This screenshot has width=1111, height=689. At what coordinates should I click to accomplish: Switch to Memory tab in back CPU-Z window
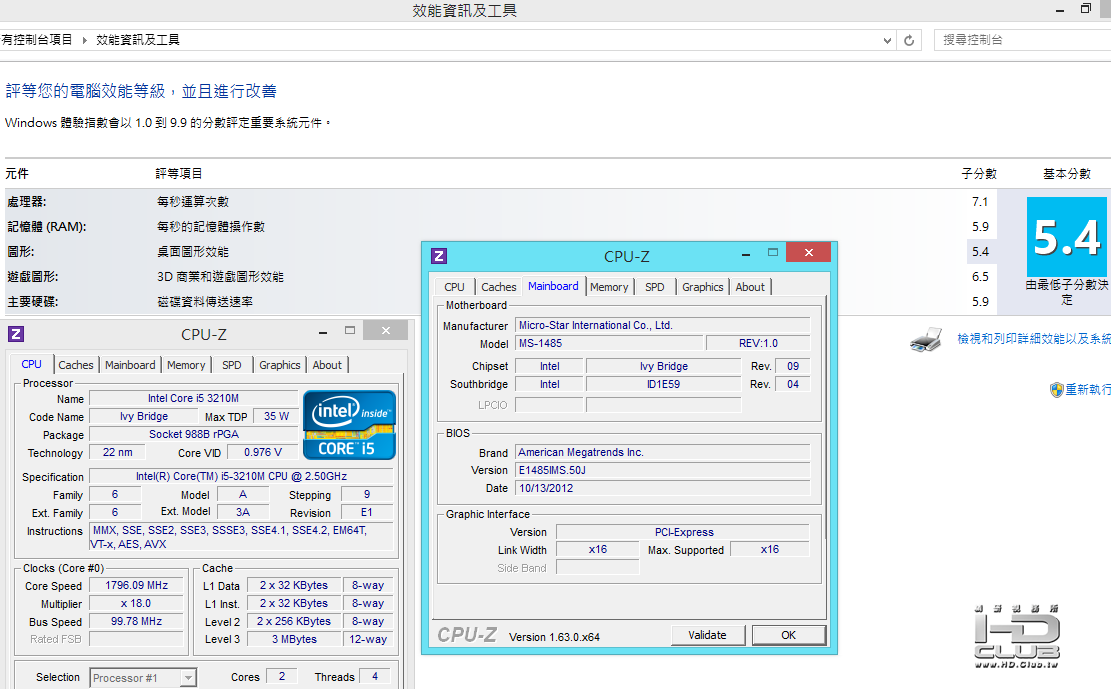tap(186, 365)
